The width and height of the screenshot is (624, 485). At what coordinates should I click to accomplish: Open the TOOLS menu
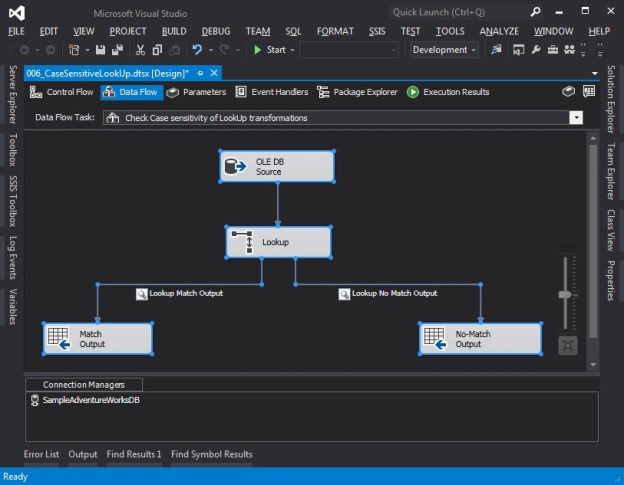[x=450, y=31]
